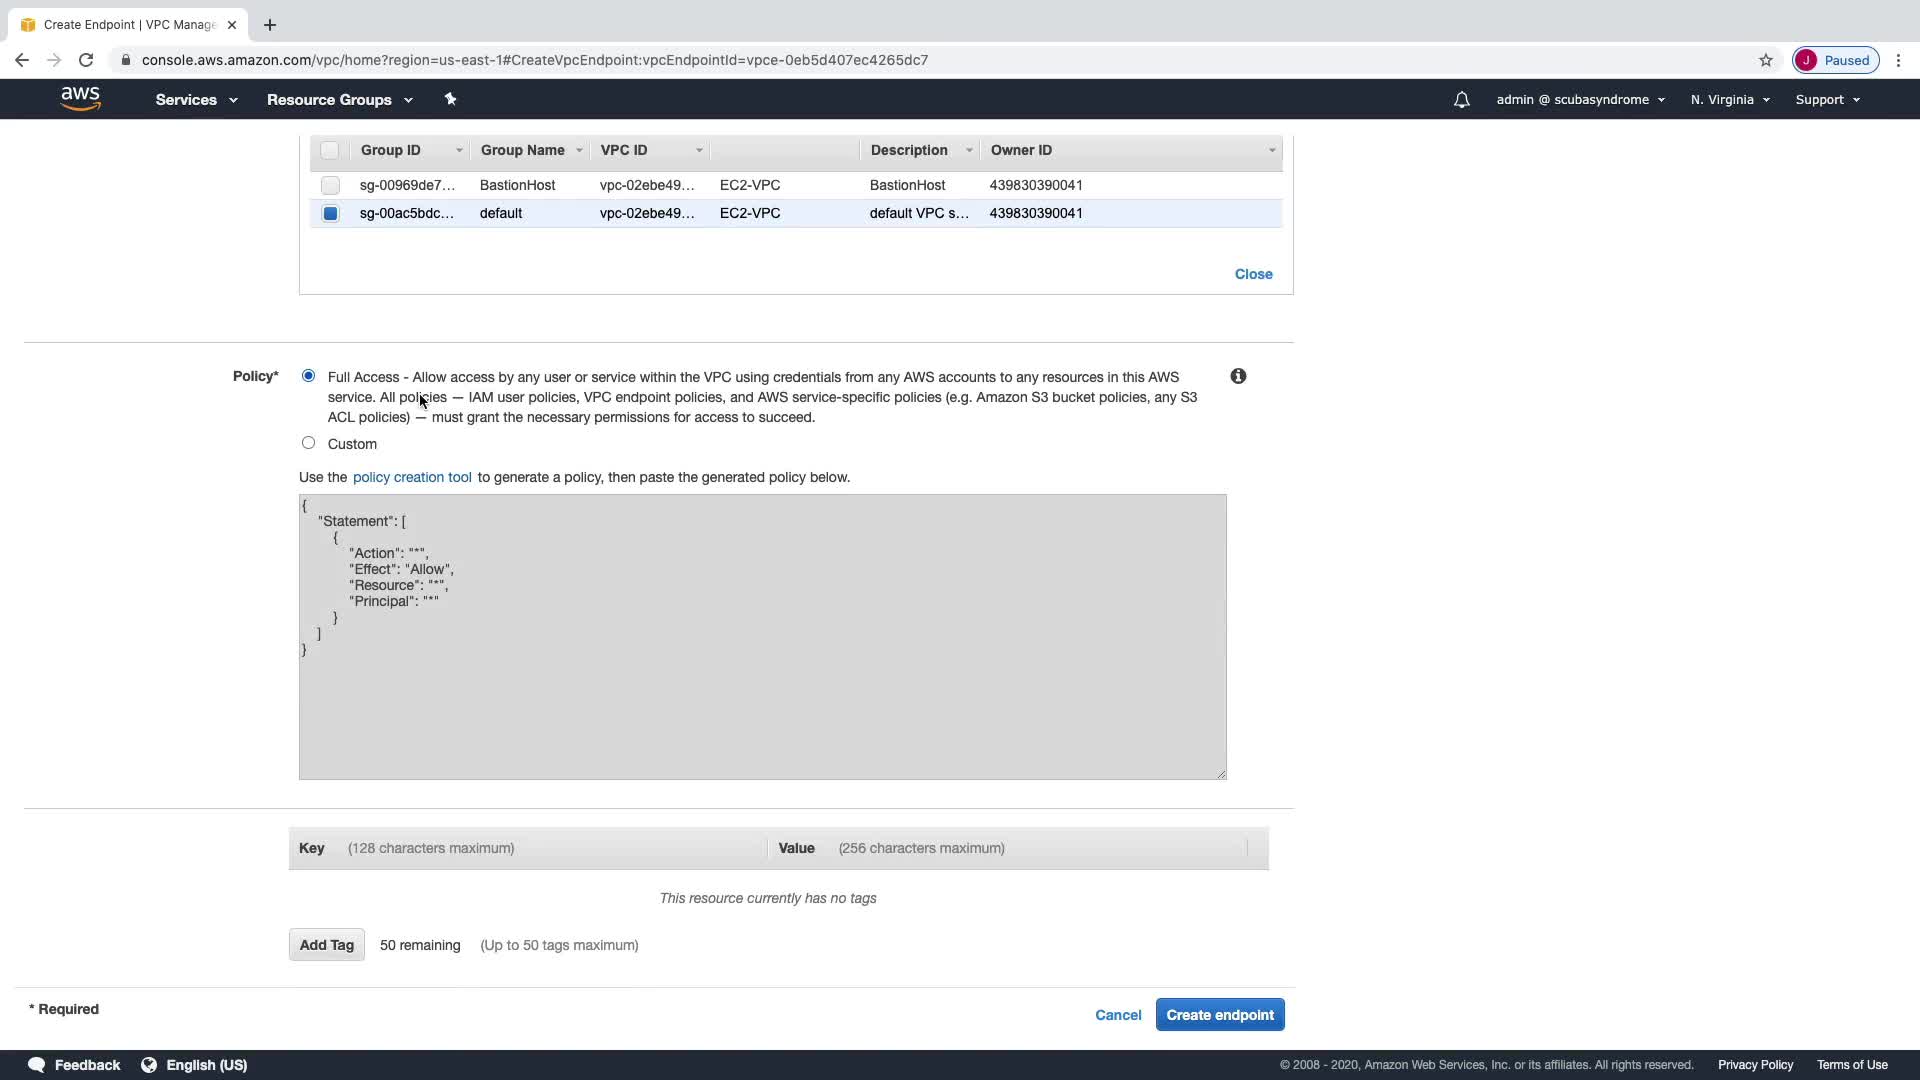
Task: Check the BastionHost security group checkbox
Action: (330, 186)
